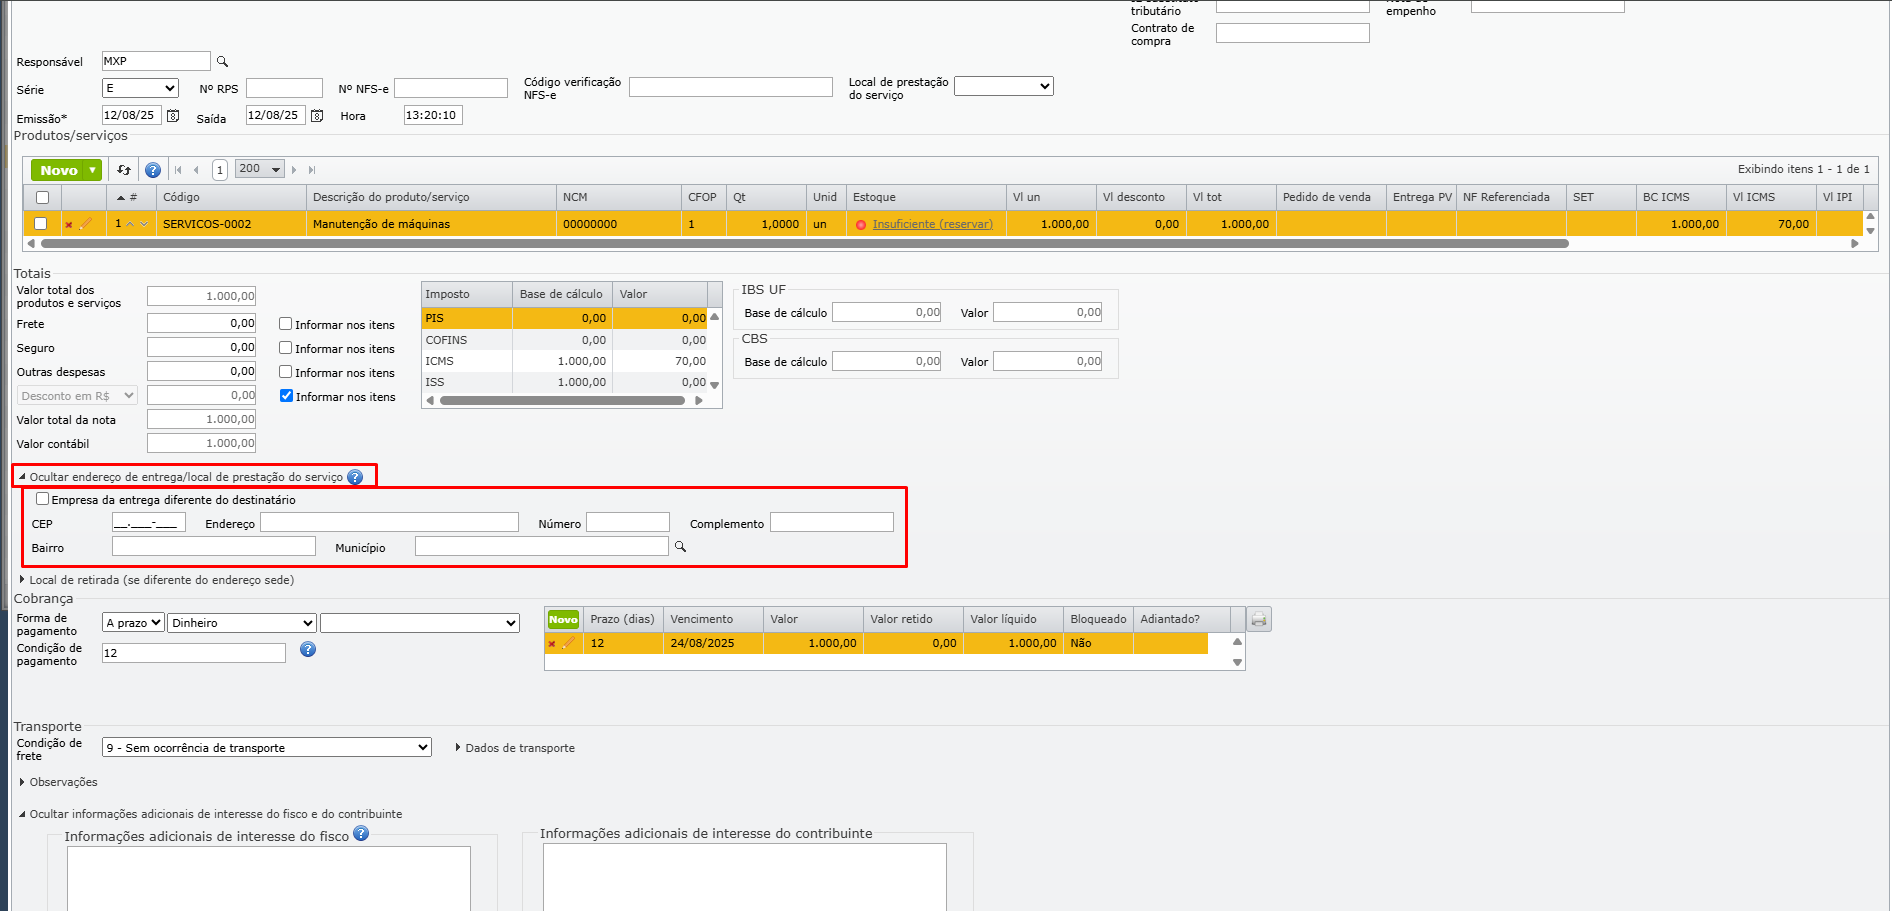Enable Informar nos itens for Frete
1892x911 pixels.
point(286,324)
